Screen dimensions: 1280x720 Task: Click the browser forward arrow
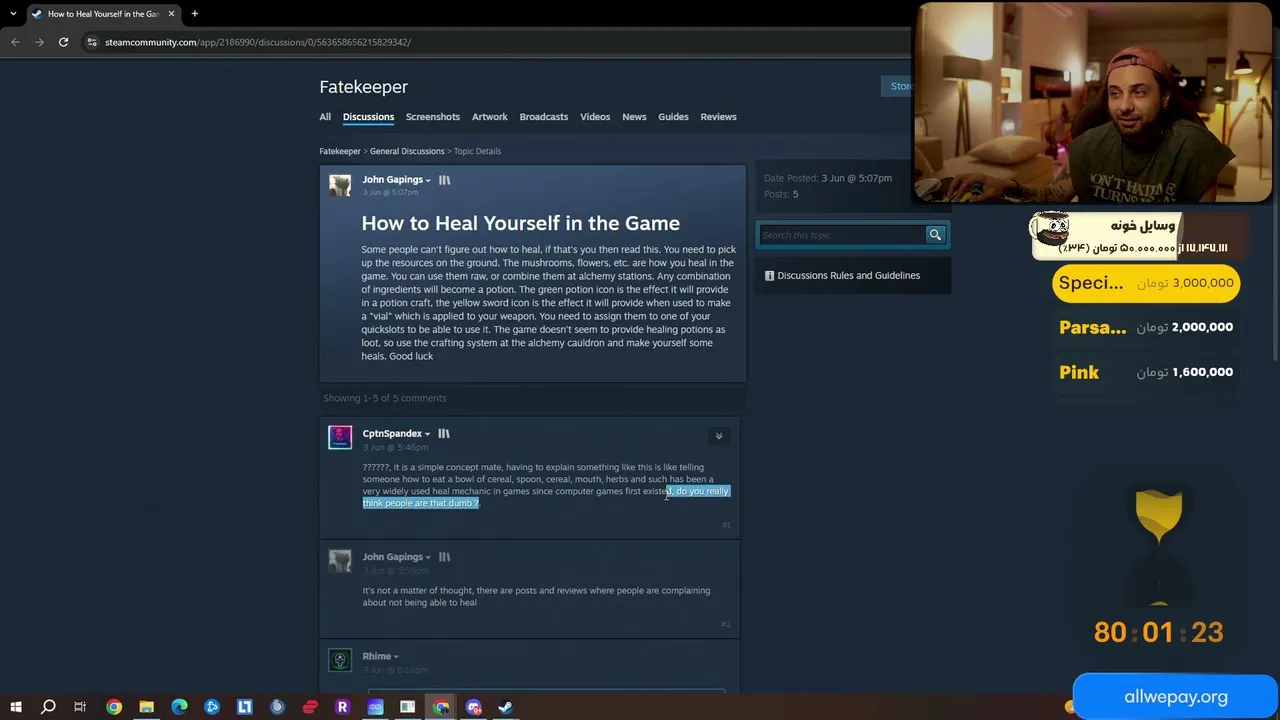pos(39,42)
